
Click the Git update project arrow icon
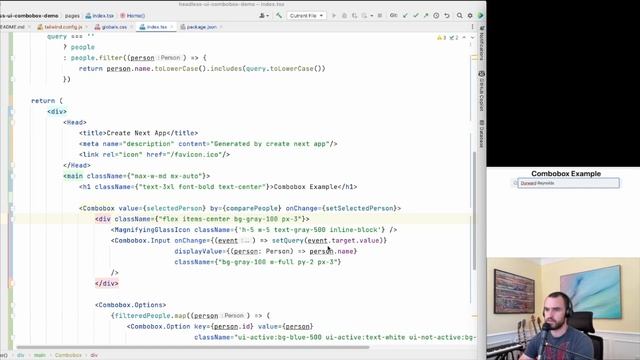pyautogui.click(x=405, y=16)
